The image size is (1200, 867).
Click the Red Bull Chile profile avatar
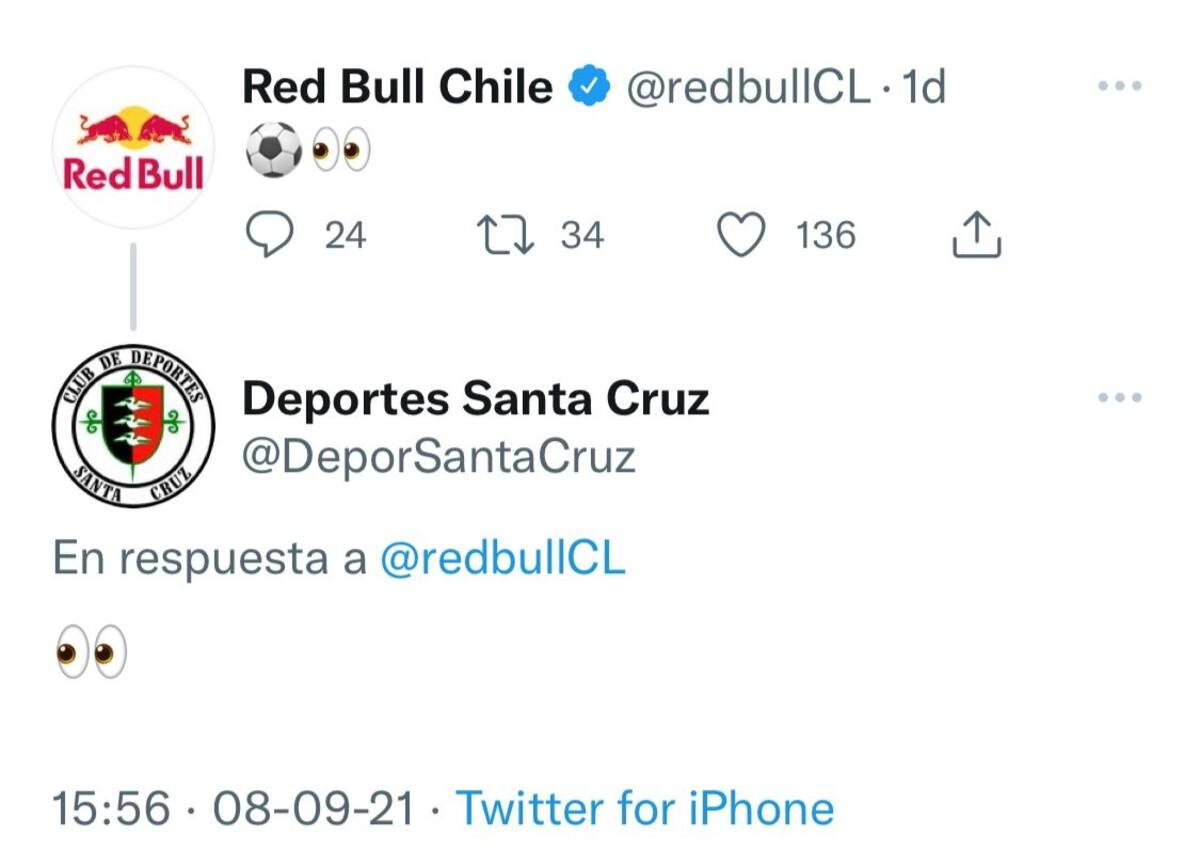[133, 148]
